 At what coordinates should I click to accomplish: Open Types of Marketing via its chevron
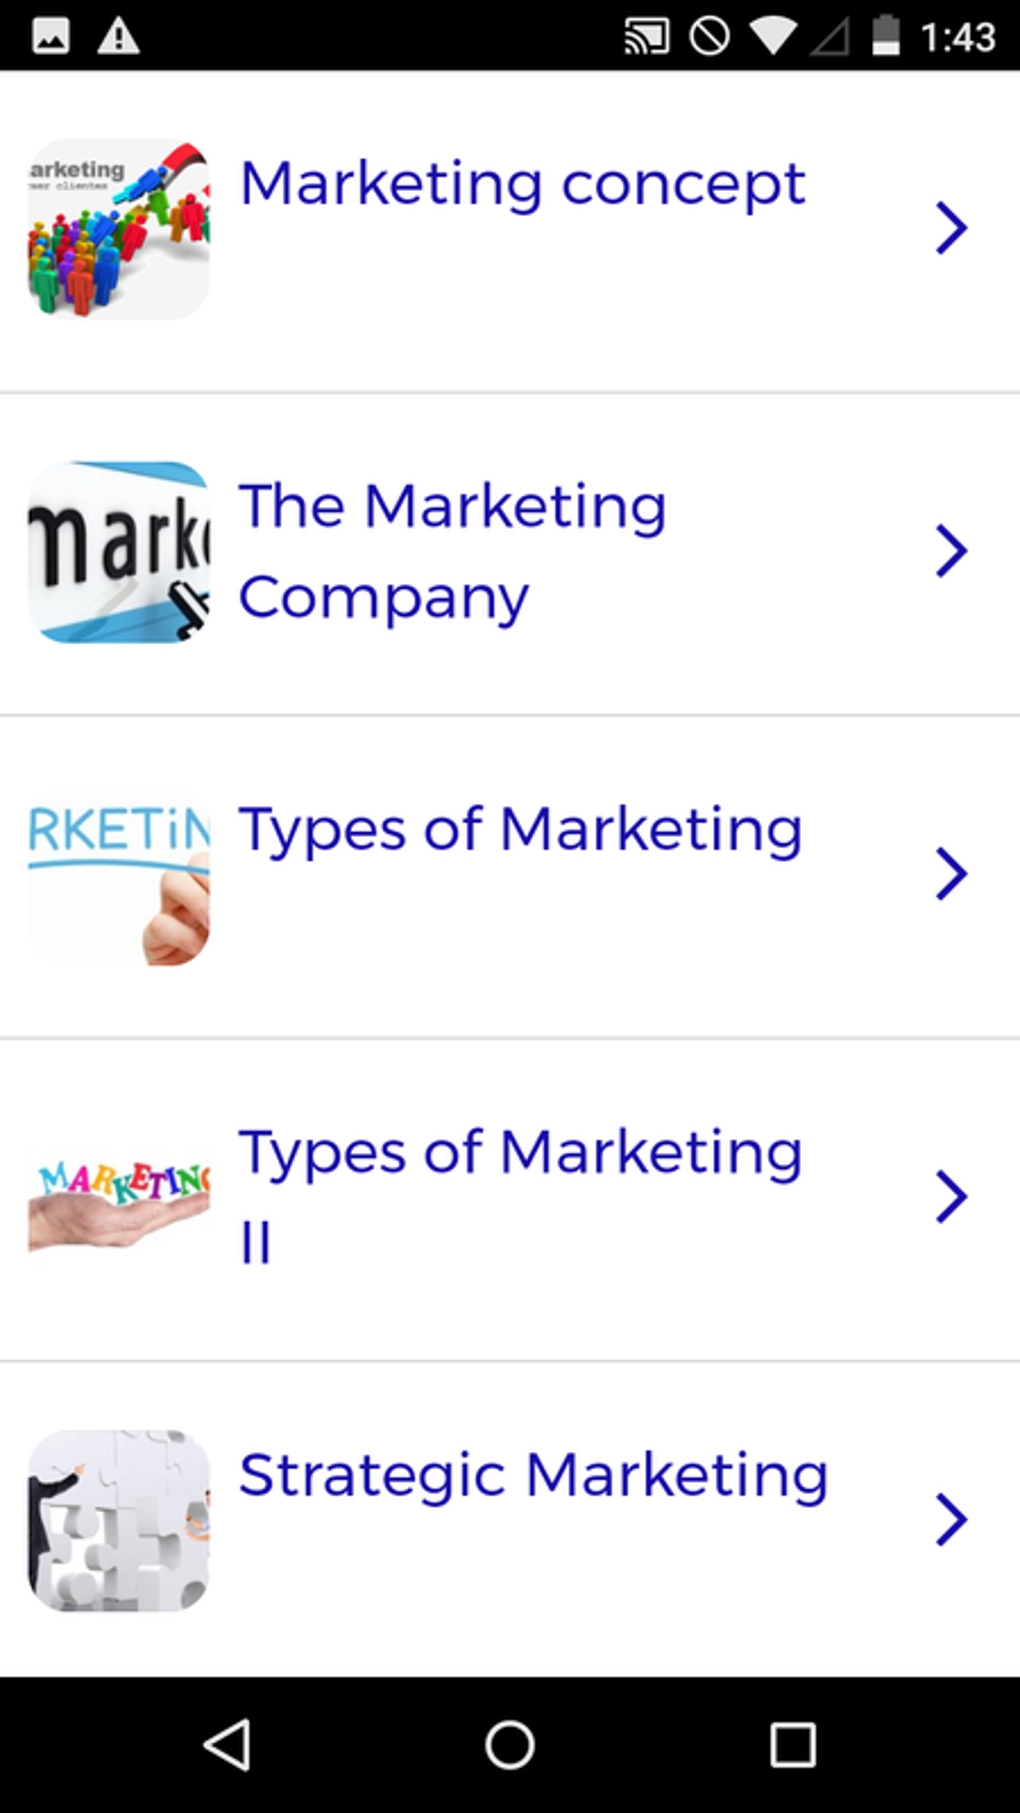pyautogui.click(x=951, y=872)
